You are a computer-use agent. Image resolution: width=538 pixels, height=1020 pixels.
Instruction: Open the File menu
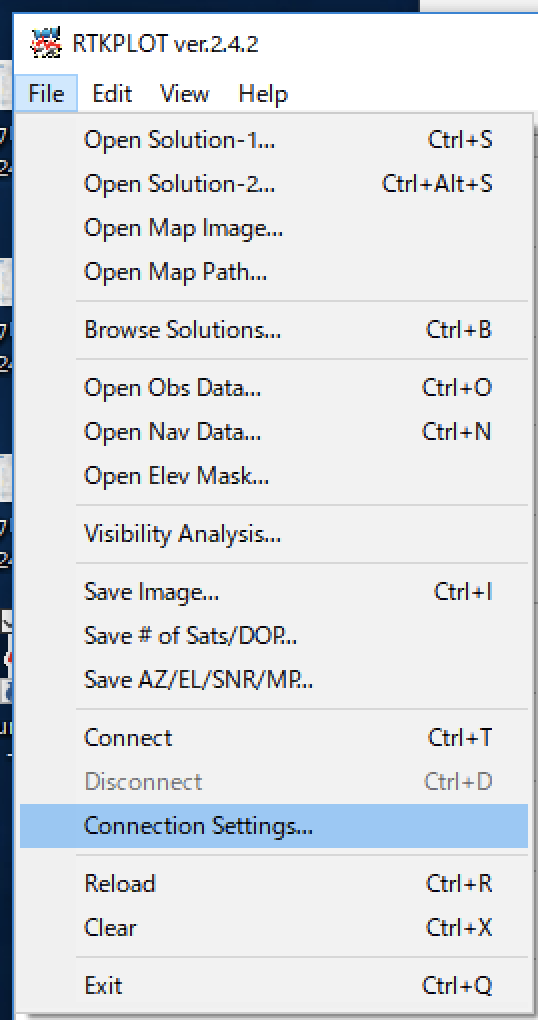pyautogui.click(x=46, y=94)
